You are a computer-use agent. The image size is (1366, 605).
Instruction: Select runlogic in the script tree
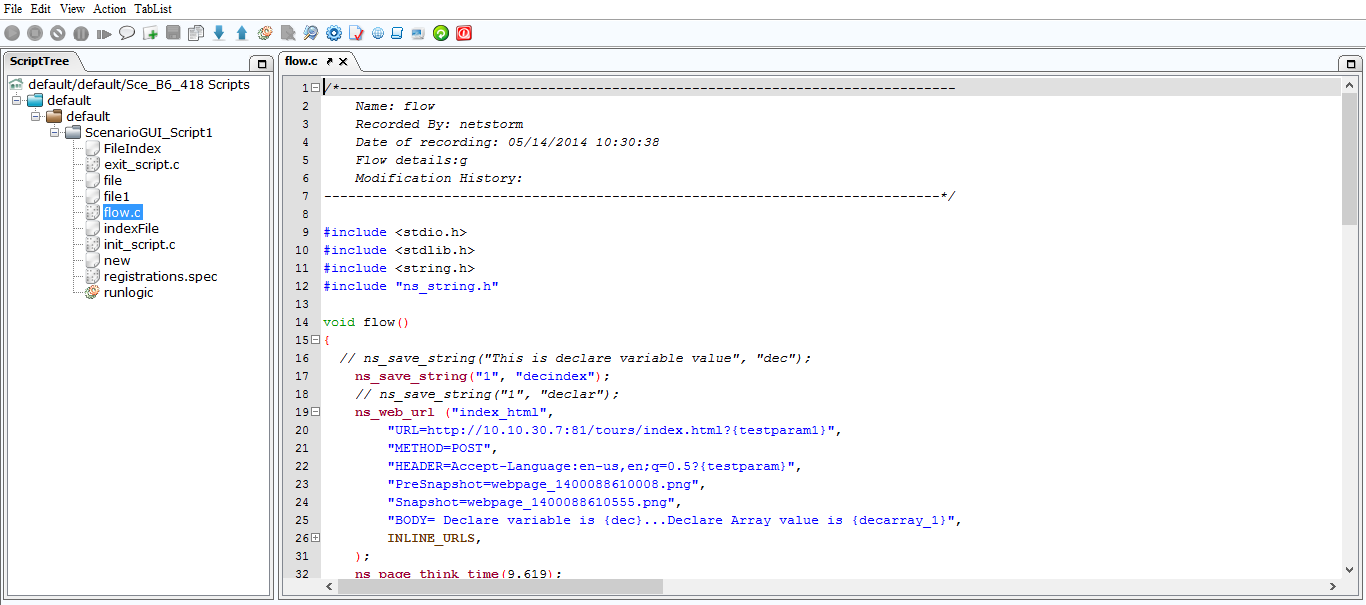[x=129, y=292]
